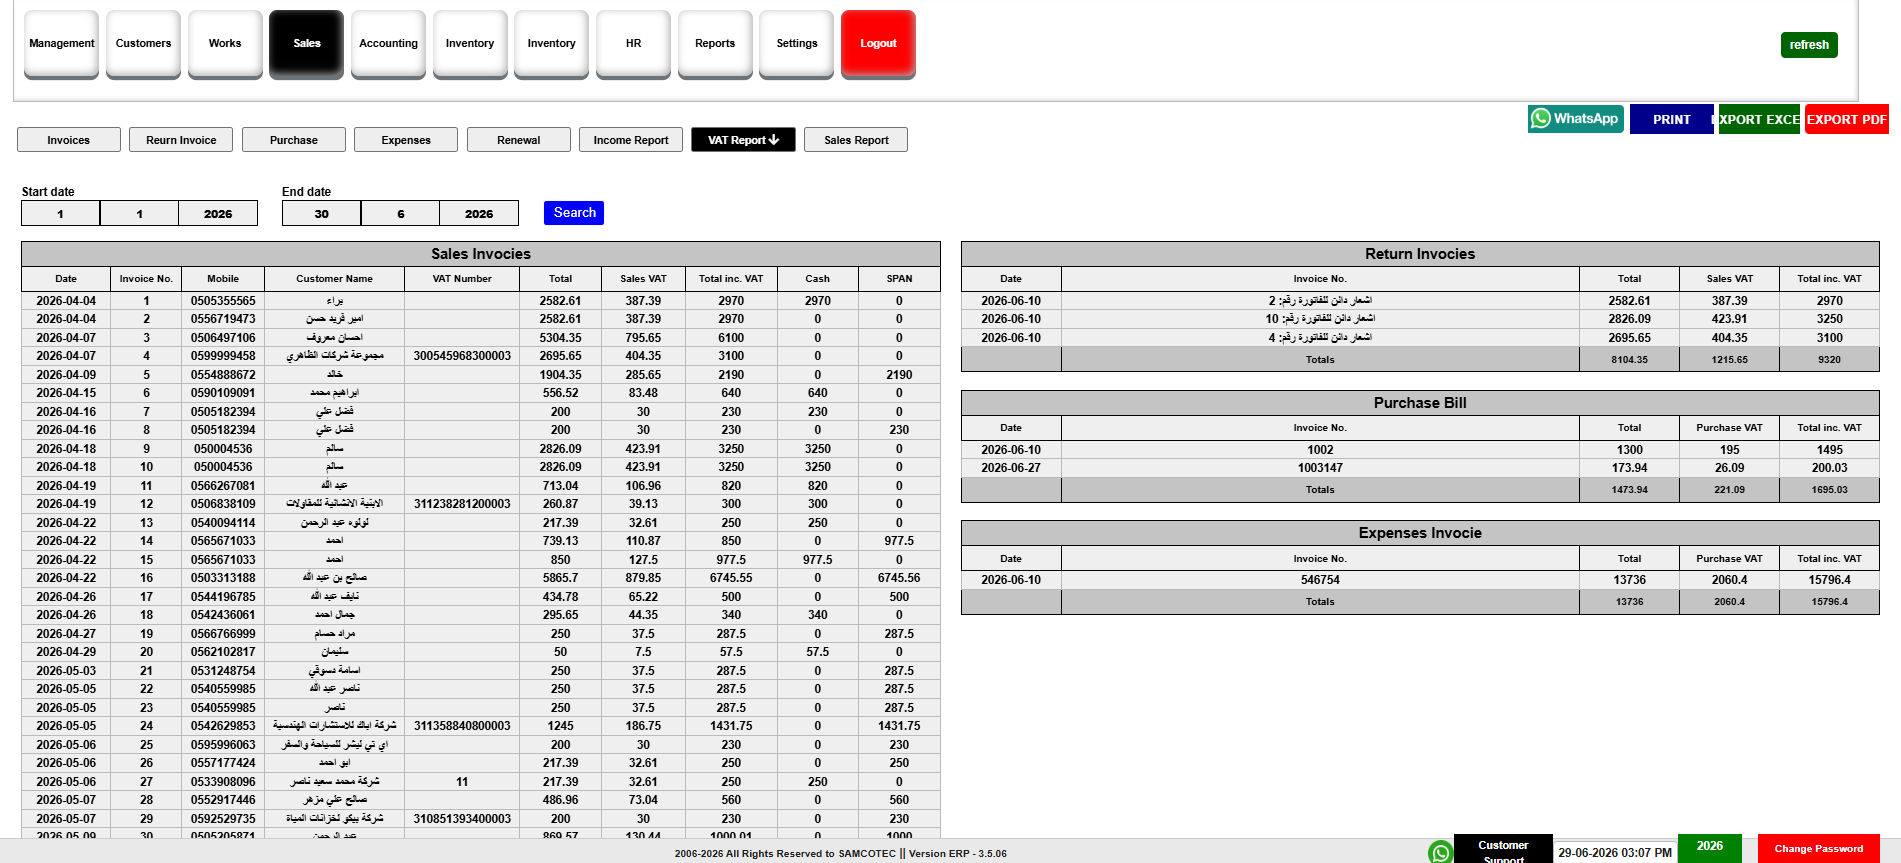This screenshot has height=863, width=1901.
Task: Click the blue Search button
Action: tap(574, 213)
